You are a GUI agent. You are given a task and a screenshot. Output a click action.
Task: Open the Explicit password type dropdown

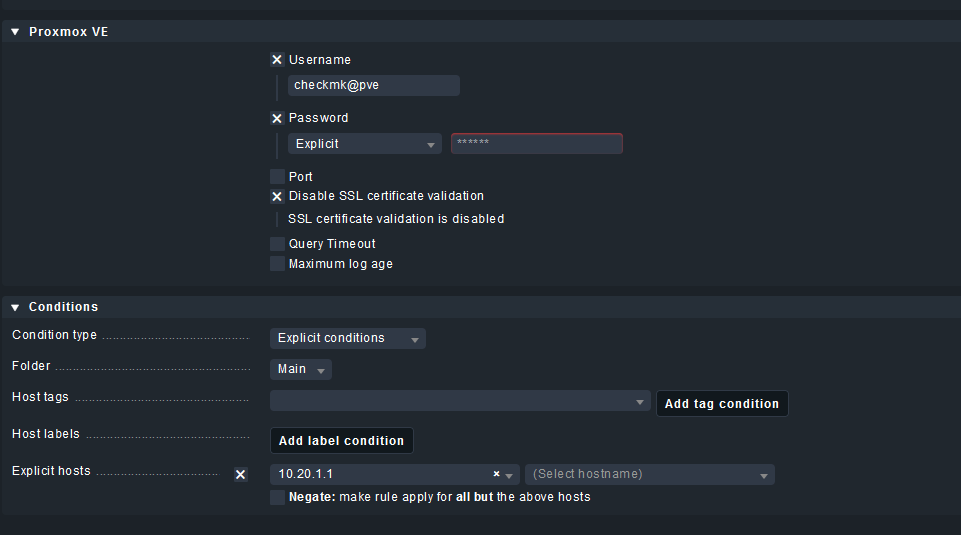coord(365,143)
